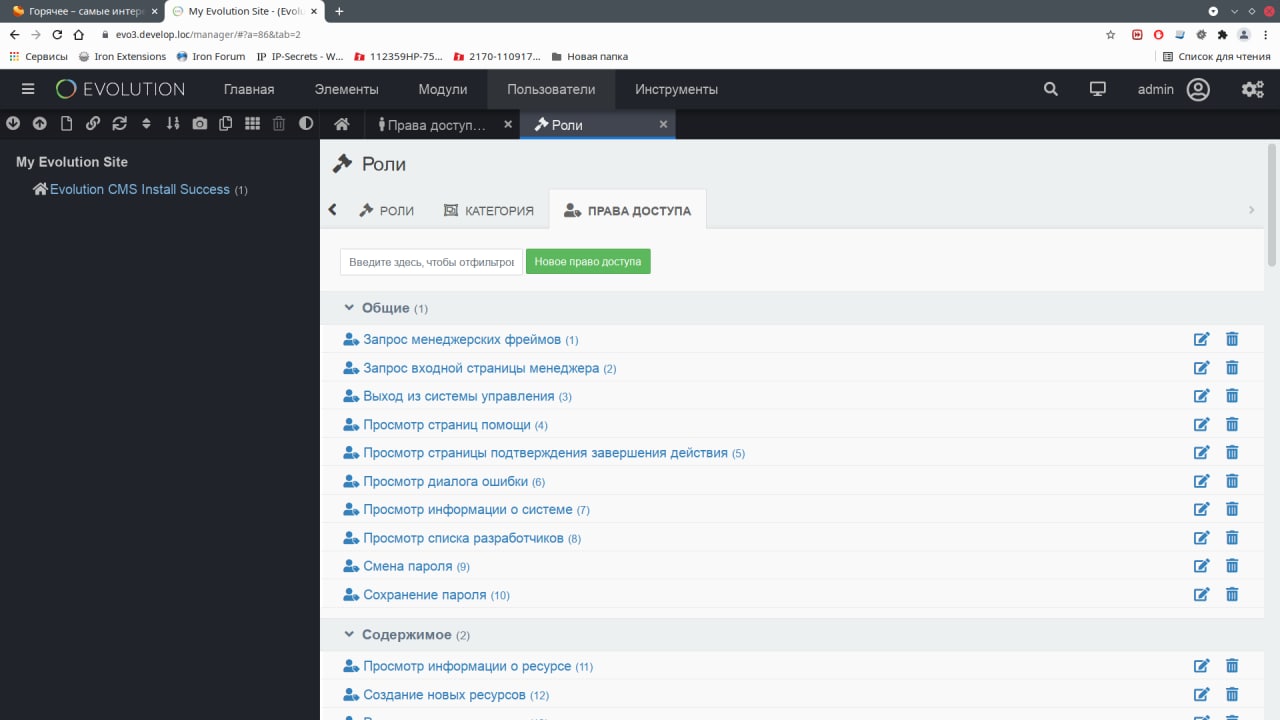1280x720 pixels.
Task: Click the sort menu index icon
Action: pos(173,124)
